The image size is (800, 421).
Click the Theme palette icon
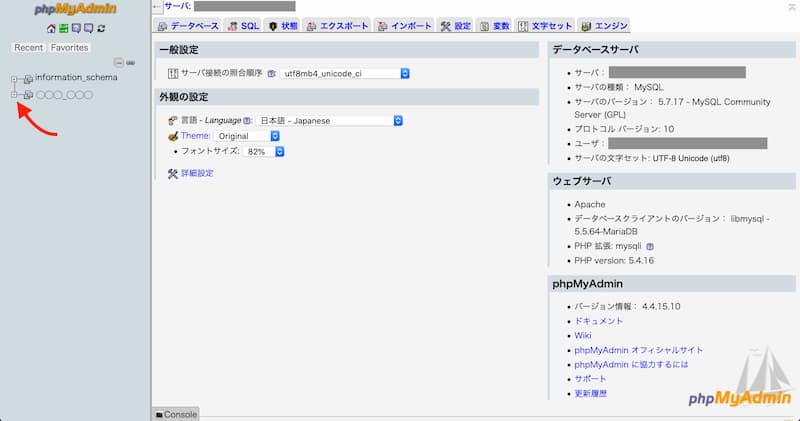[x=173, y=136]
